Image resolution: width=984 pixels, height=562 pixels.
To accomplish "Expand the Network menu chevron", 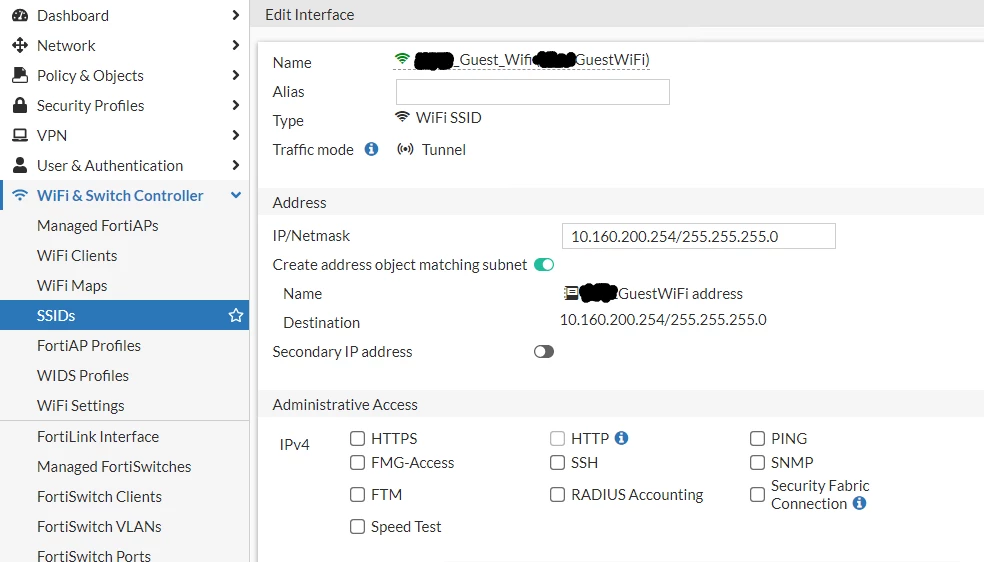I will tap(235, 45).
